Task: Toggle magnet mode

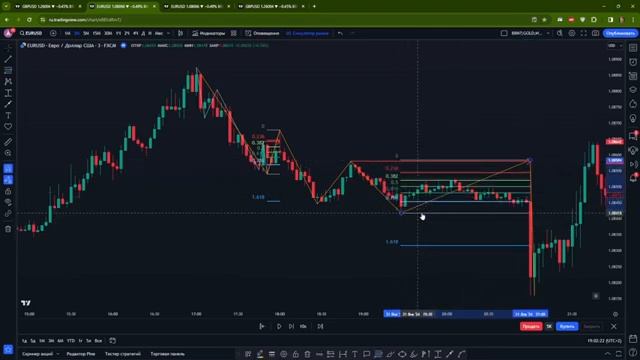Action: [8, 169]
